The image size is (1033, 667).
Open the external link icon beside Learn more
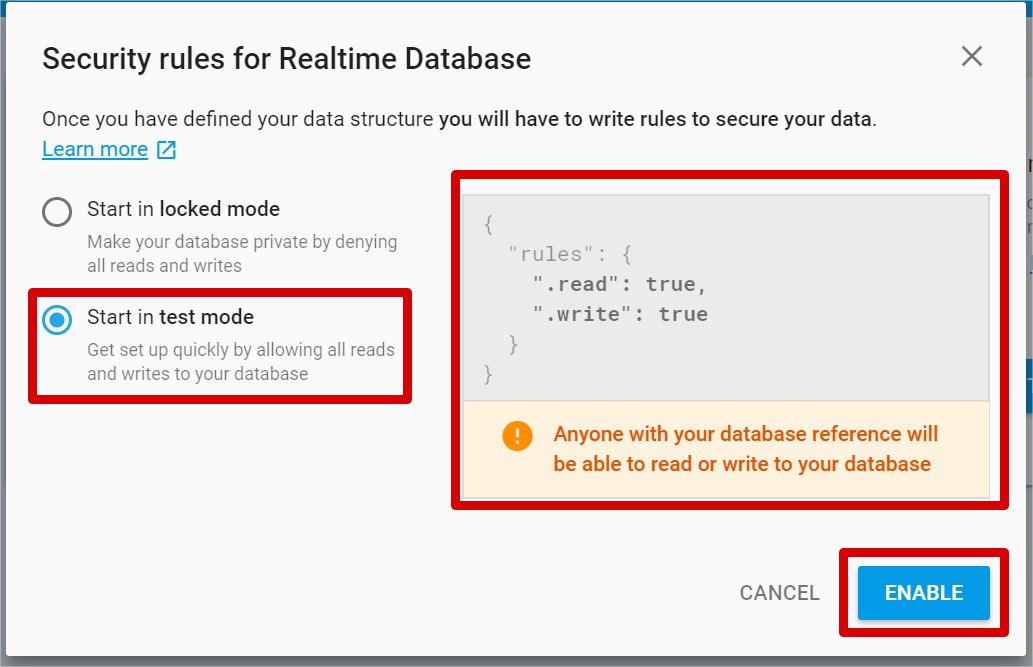click(166, 150)
